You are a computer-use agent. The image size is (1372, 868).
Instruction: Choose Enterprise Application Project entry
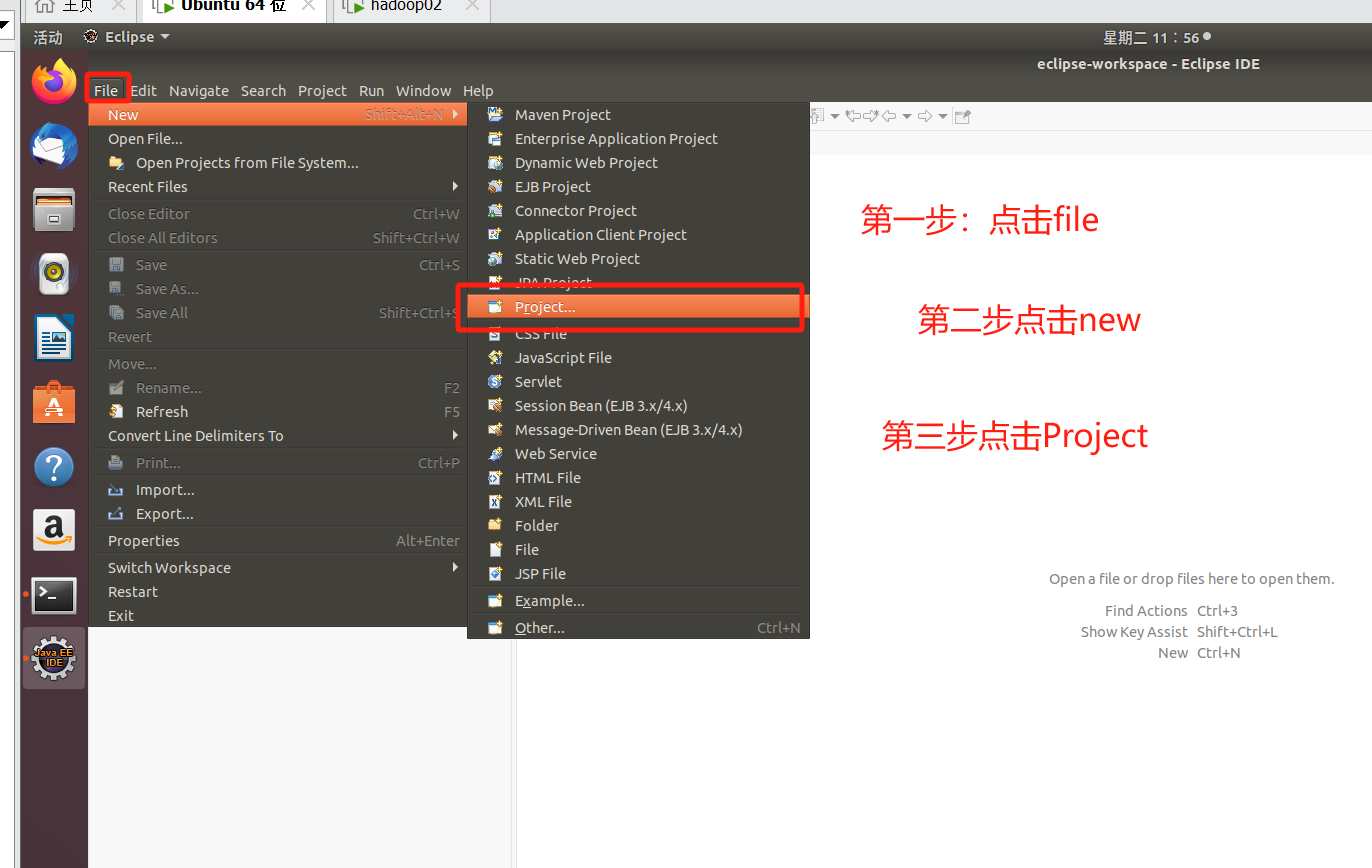(x=638, y=139)
